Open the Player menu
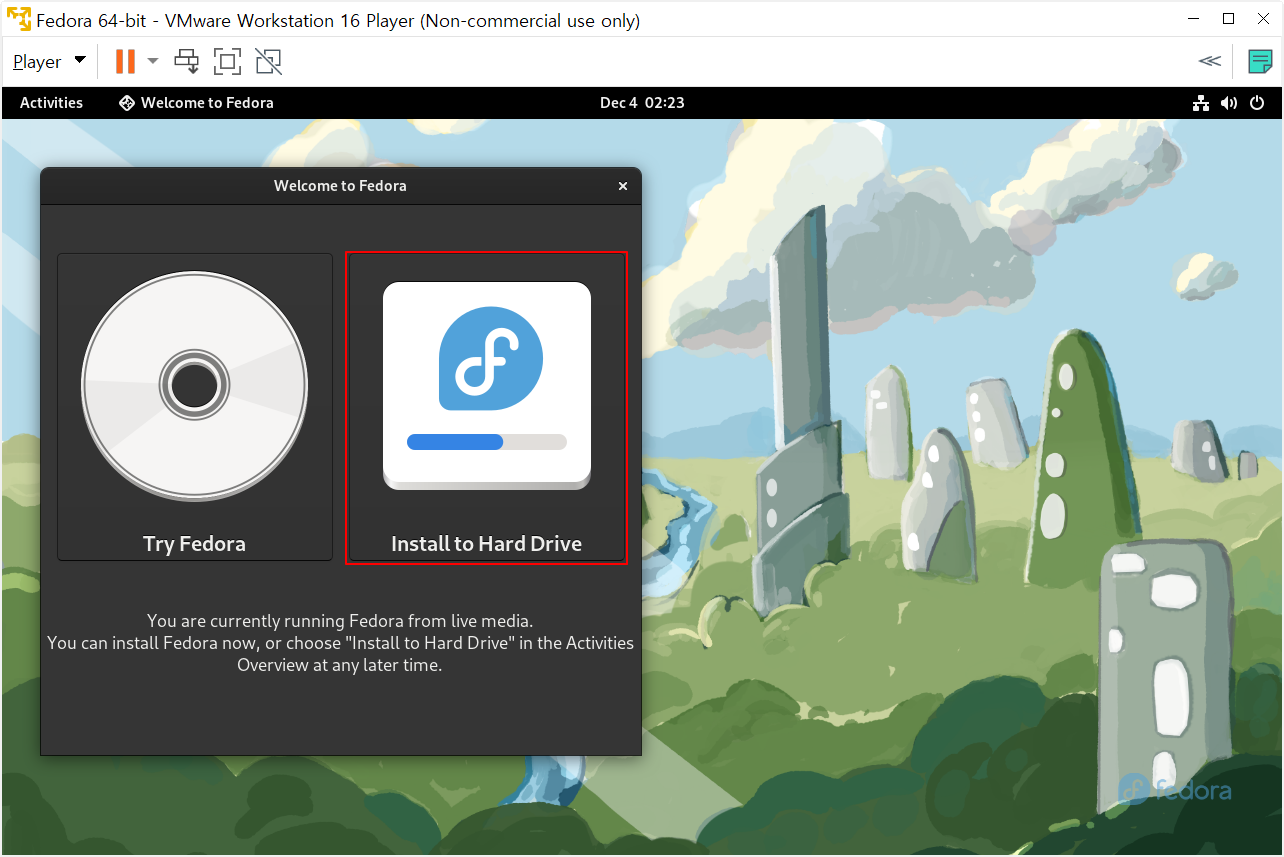The width and height of the screenshot is (1284, 857). (49, 61)
